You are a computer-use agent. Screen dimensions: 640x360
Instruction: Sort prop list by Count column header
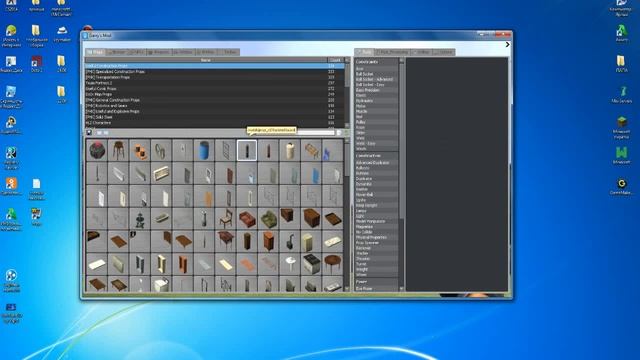[336, 60]
